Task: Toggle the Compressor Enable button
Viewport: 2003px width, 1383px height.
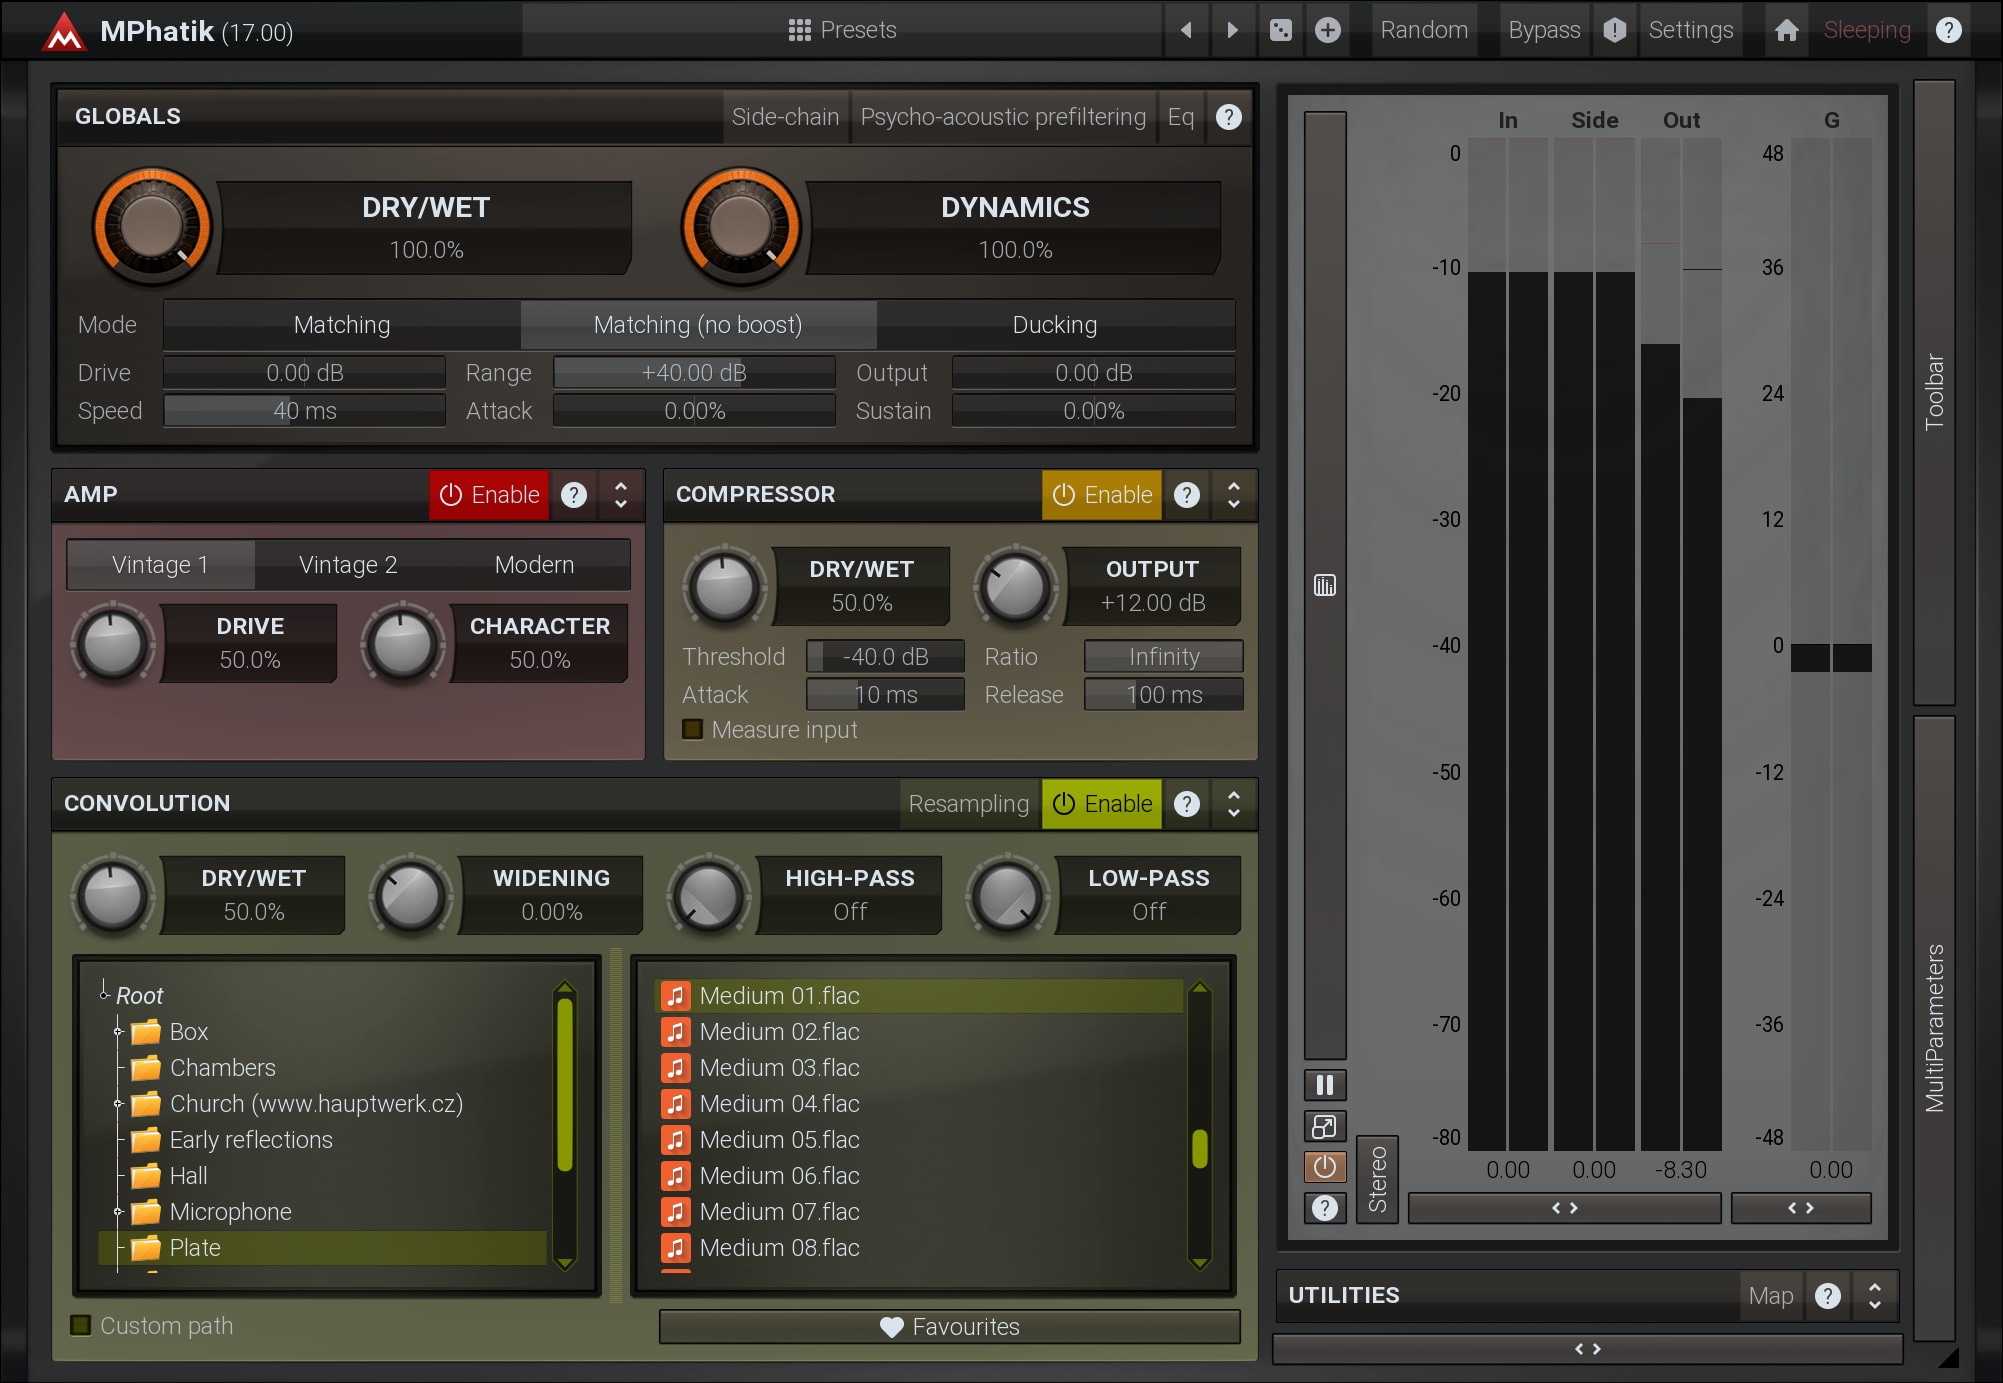Action: click(1101, 495)
